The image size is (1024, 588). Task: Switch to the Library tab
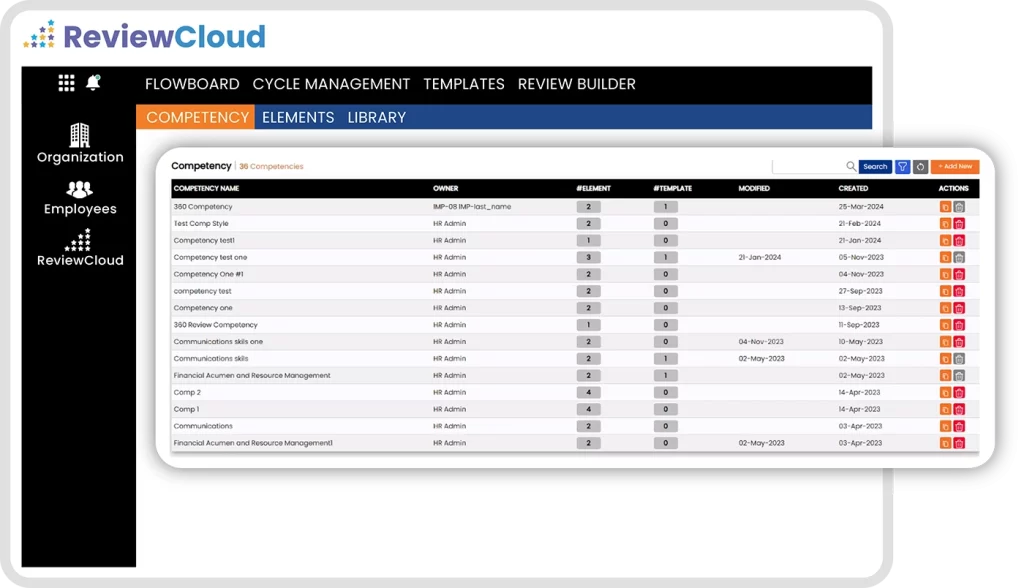(x=377, y=118)
